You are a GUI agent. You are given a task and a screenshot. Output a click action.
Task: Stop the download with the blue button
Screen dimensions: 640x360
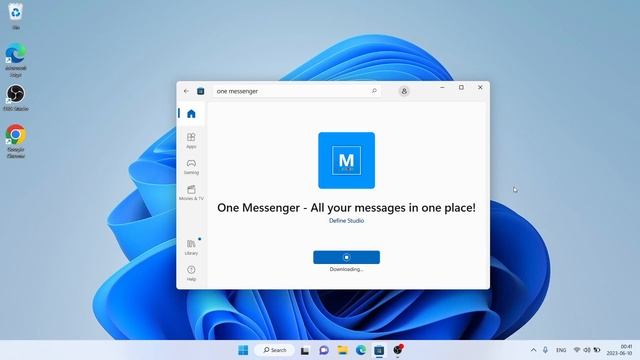[347, 257]
